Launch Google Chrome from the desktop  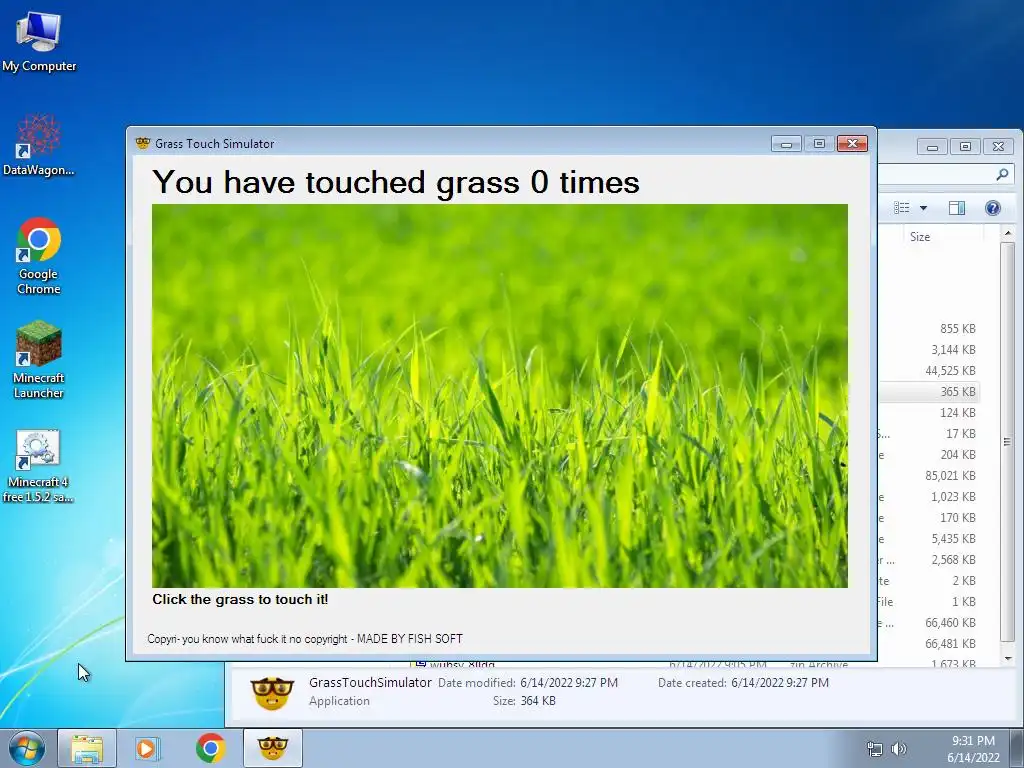(39, 256)
